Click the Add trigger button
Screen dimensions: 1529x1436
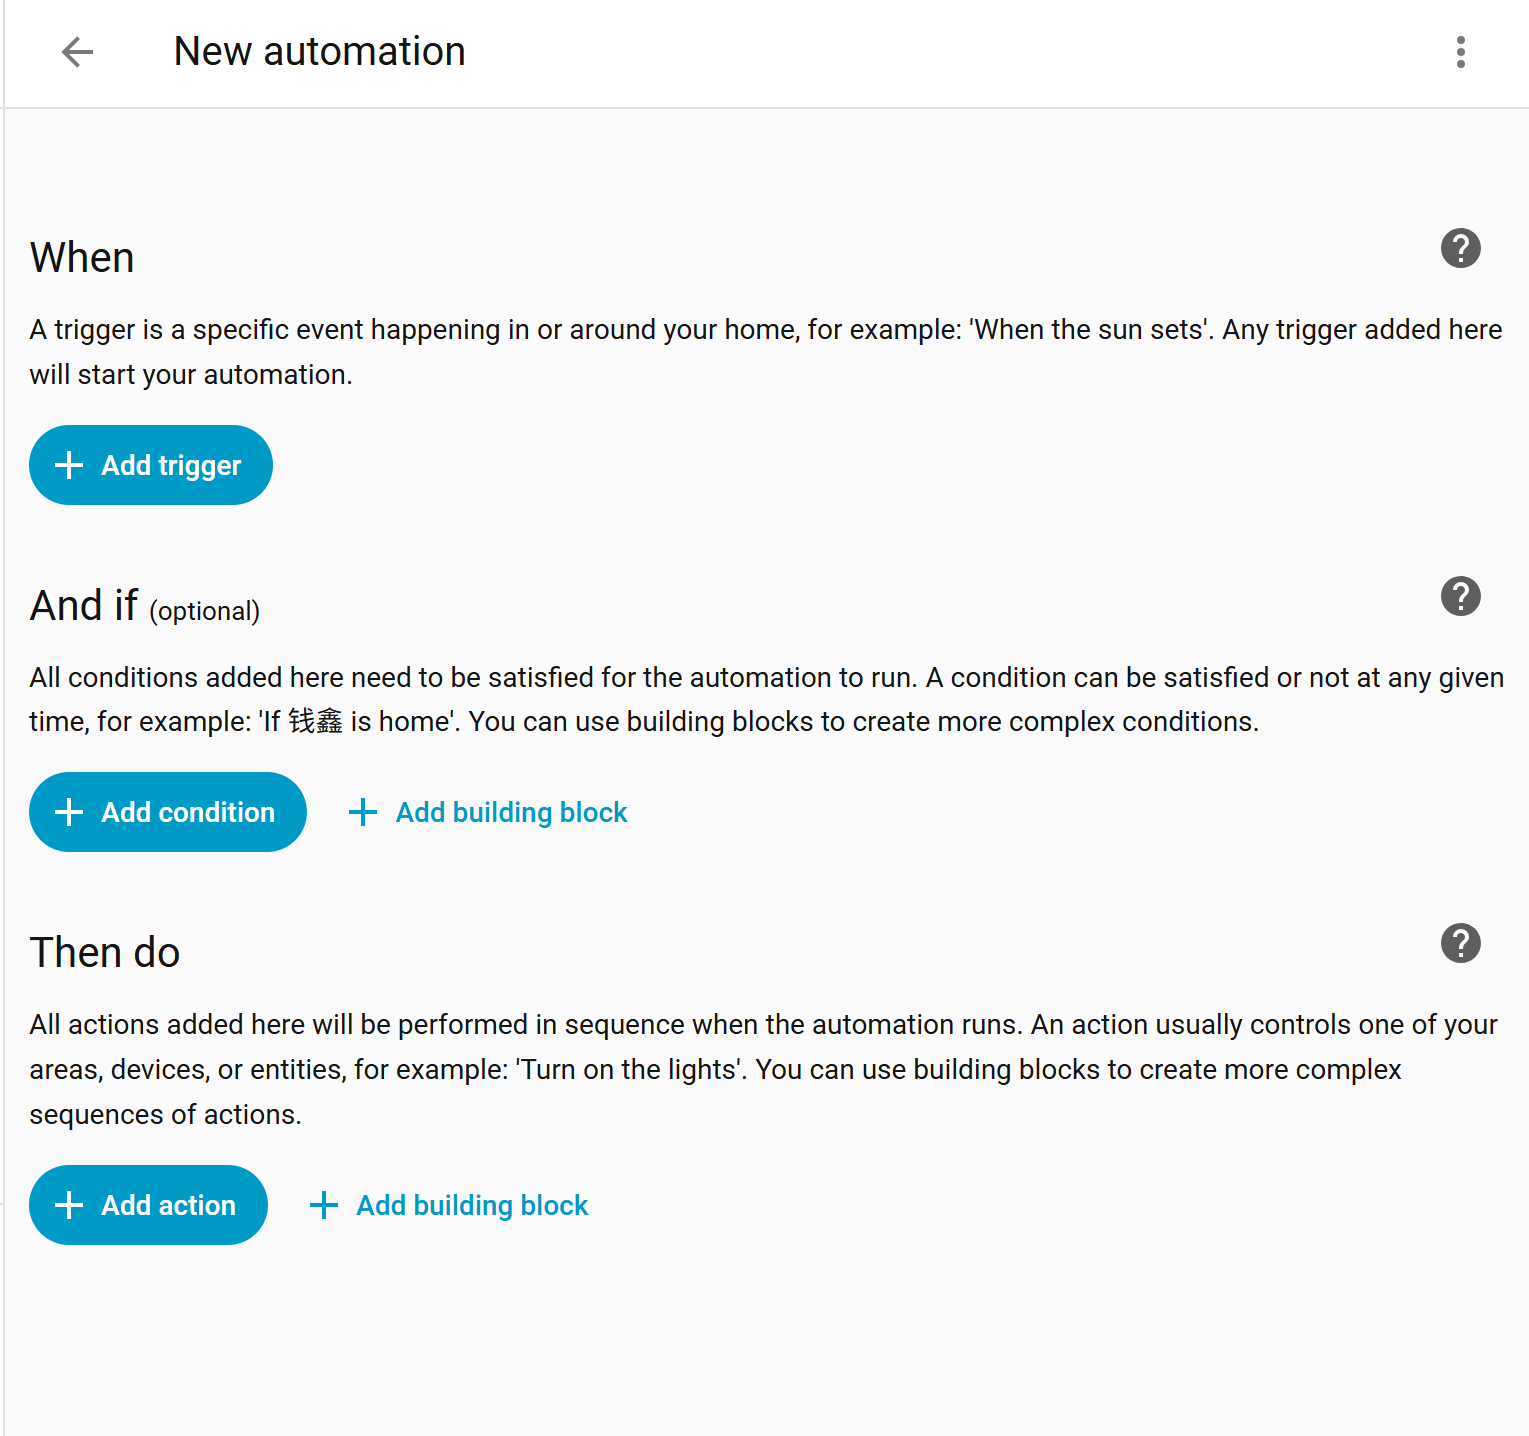click(x=151, y=465)
